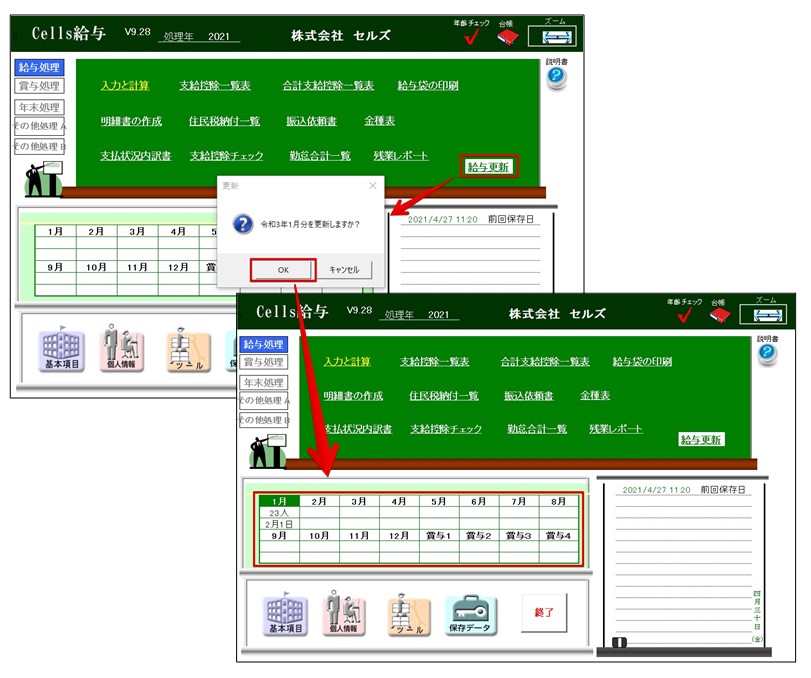
Task: Open 給与袋の印刷 link in front window
Action: click(642, 361)
